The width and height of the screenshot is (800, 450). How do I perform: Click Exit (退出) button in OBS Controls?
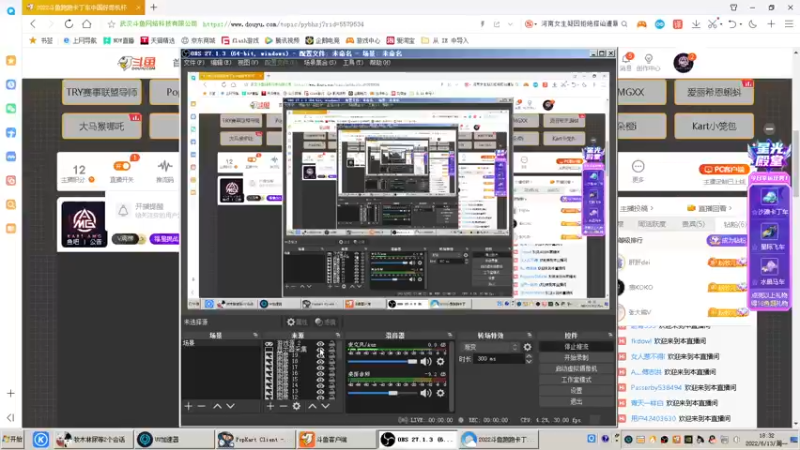tap(576, 402)
